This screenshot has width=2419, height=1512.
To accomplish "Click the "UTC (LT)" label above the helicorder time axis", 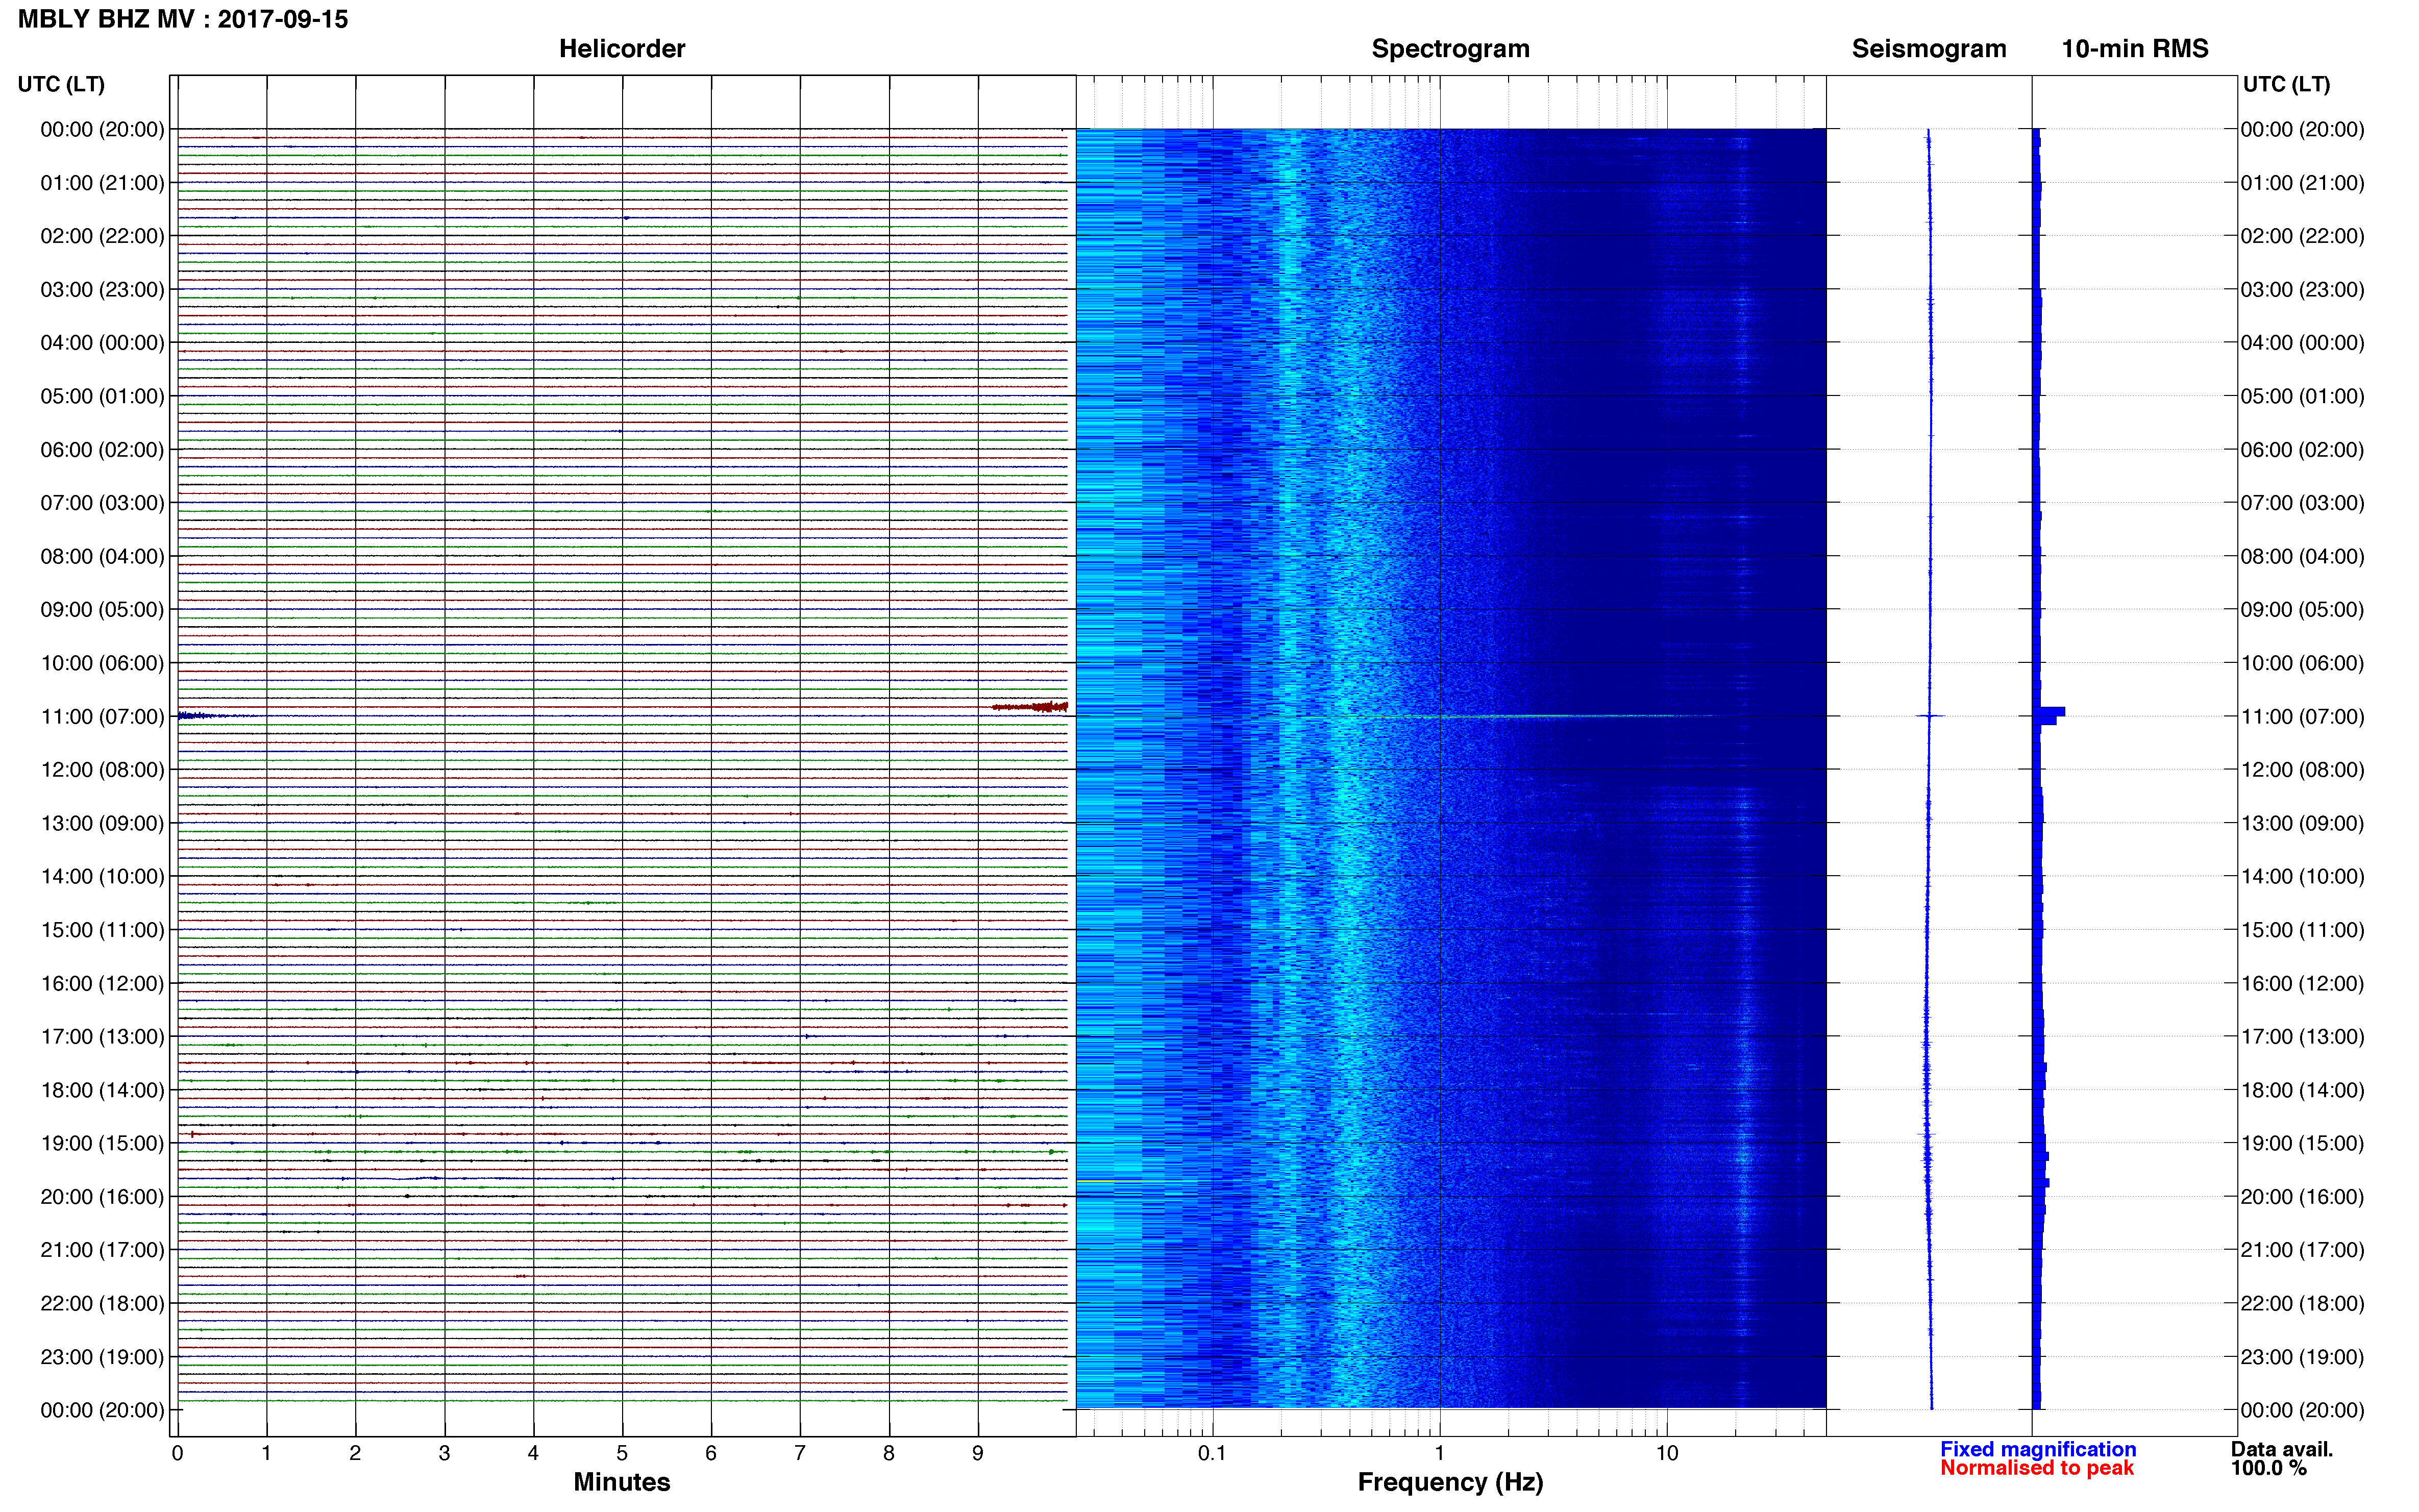I will click(61, 84).
